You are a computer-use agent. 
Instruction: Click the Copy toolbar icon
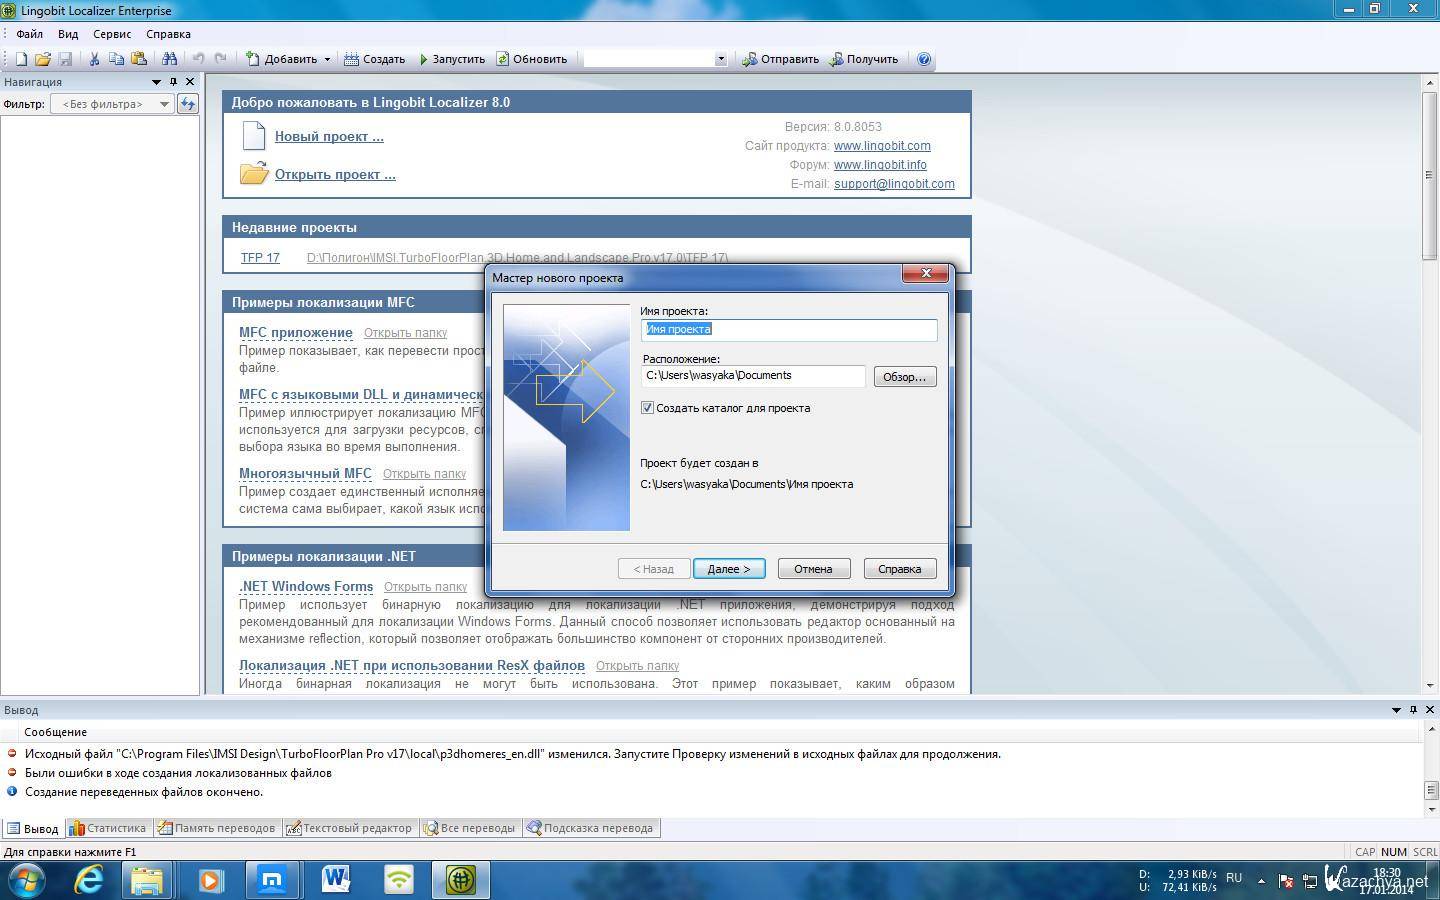click(117, 59)
